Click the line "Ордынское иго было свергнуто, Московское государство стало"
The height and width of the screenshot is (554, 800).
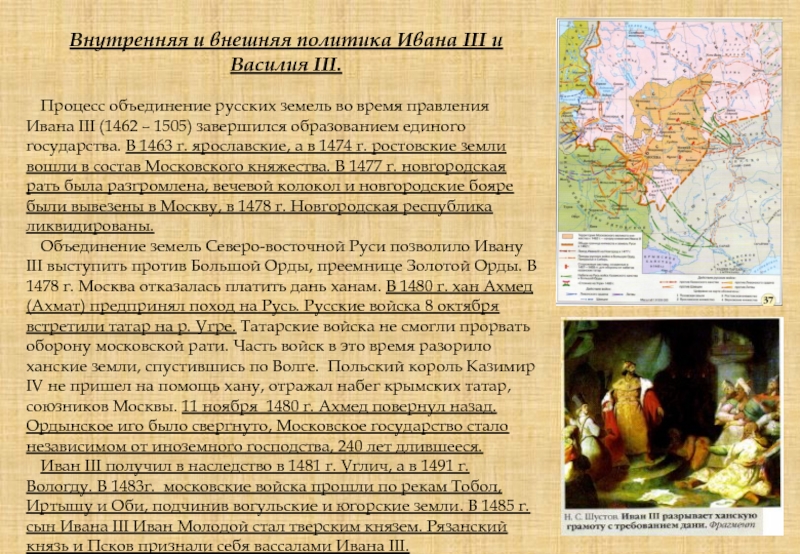(x=267, y=426)
